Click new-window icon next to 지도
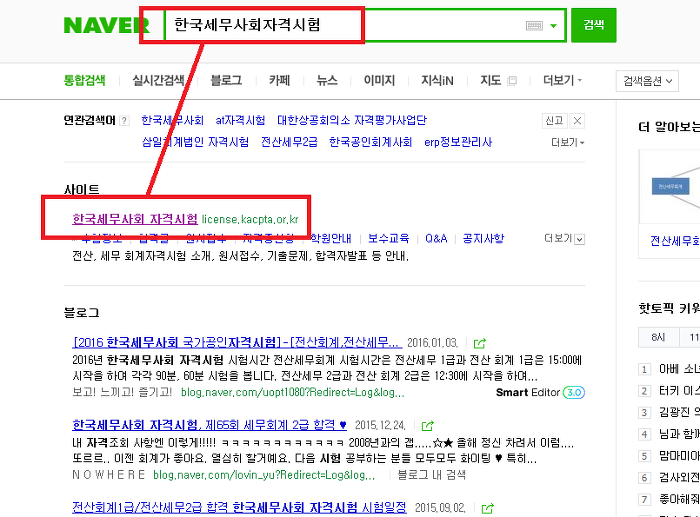Screen dimensions: 700x517 (512, 81)
